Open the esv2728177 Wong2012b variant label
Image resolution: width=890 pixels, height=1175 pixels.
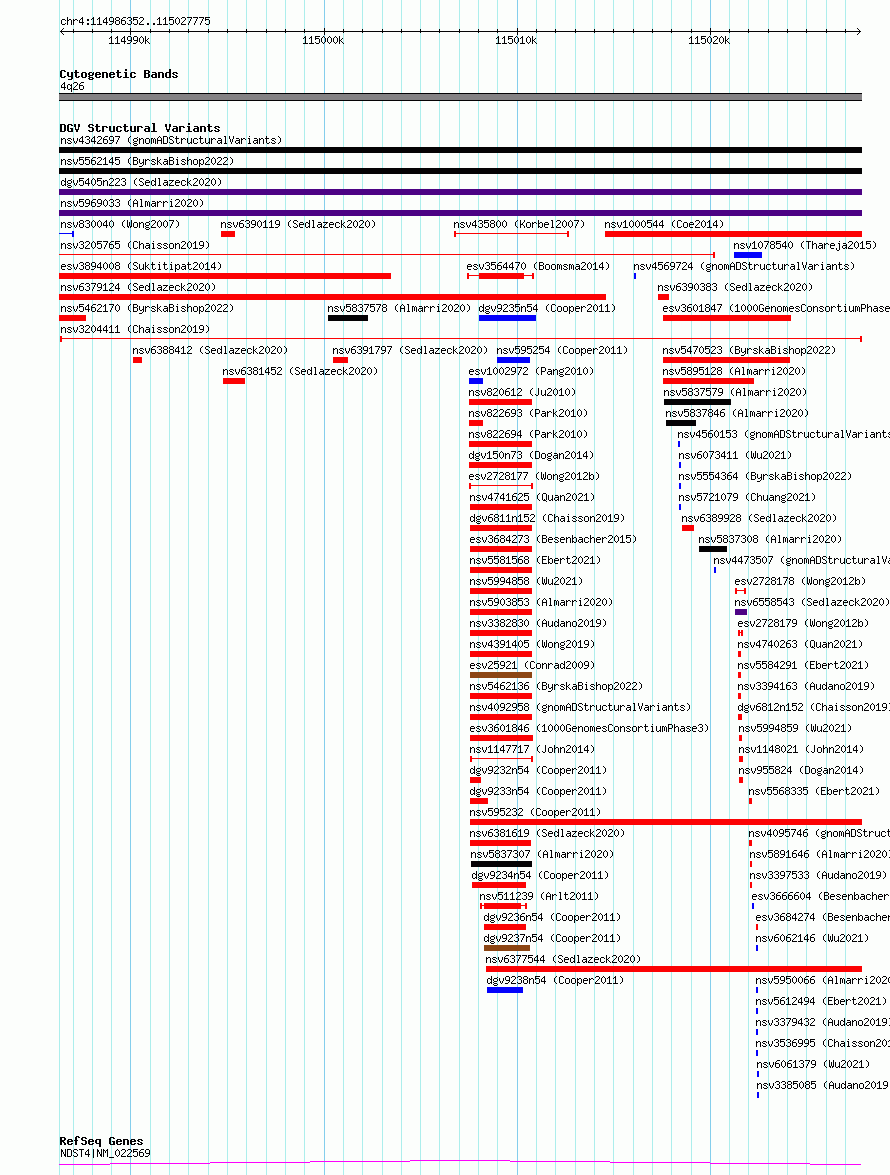click(534, 476)
